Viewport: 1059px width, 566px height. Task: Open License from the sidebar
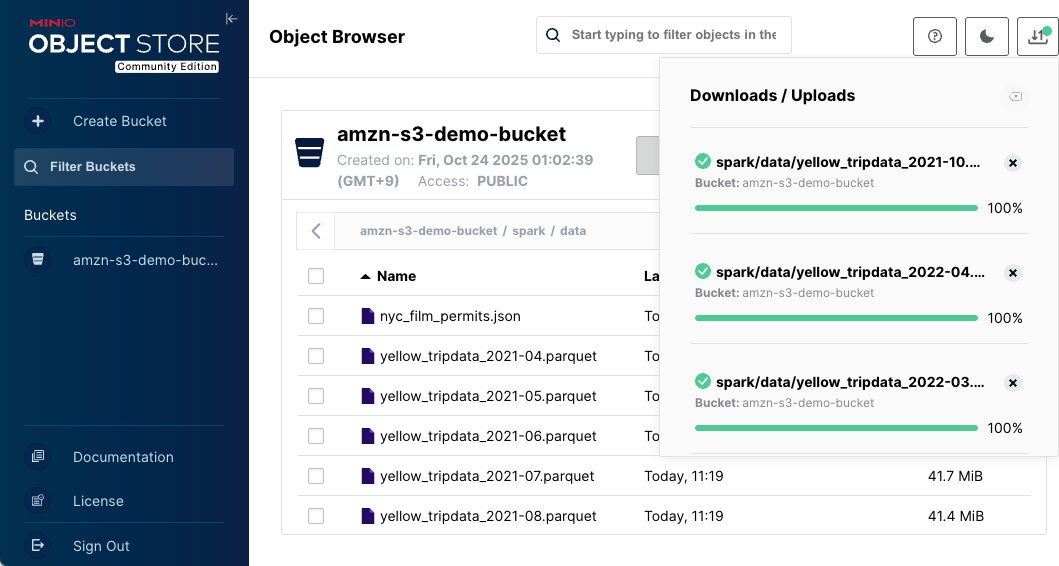coord(98,501)
